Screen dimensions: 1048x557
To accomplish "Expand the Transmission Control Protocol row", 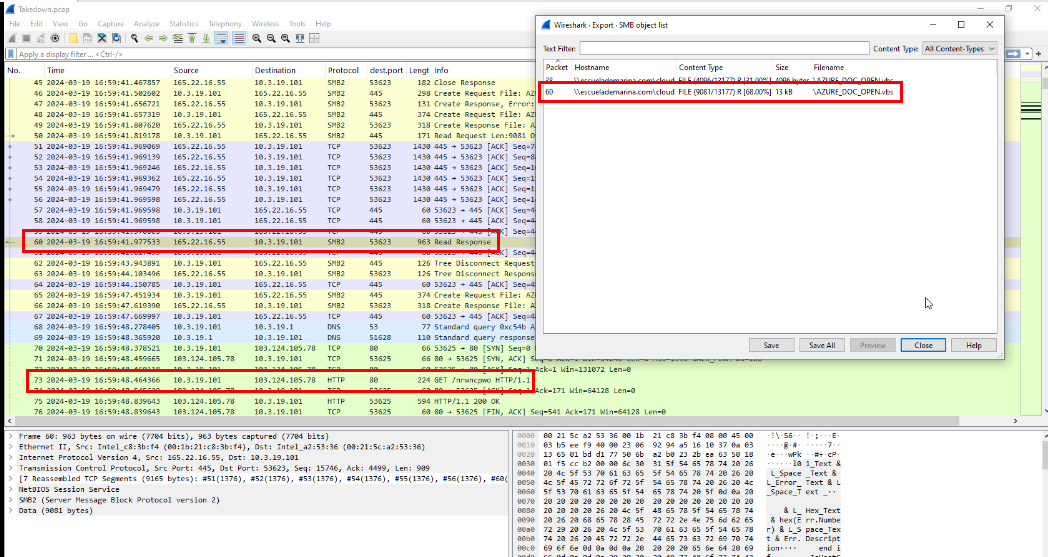I will click(11, 468).
